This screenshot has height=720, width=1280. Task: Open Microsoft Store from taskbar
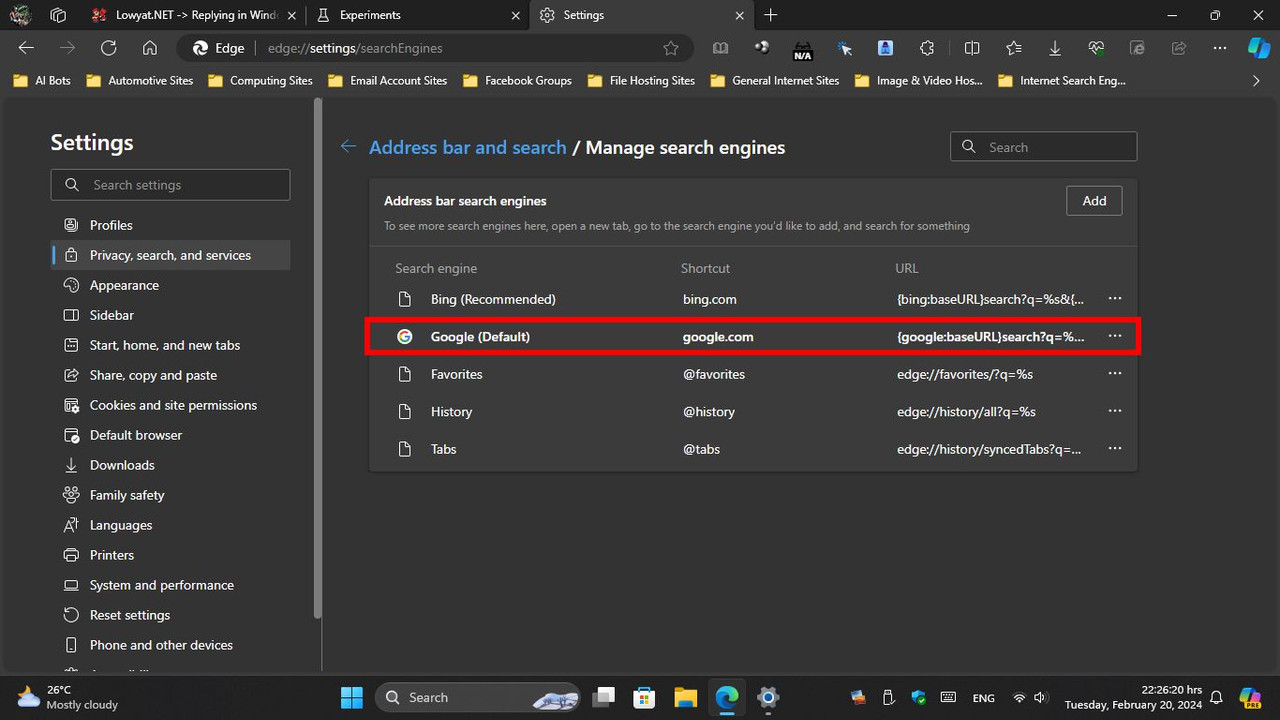tap(644, 697)
